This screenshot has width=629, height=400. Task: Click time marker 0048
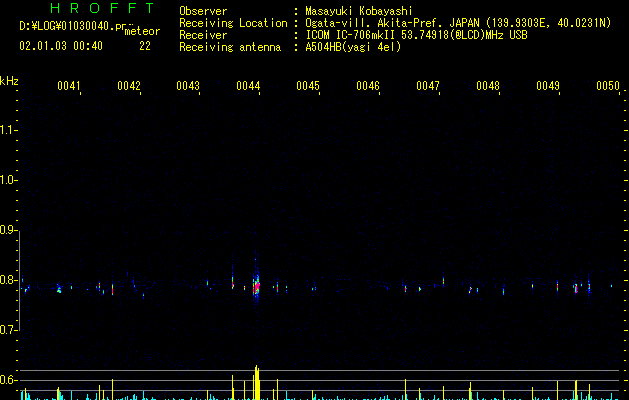tap(488, 85)
